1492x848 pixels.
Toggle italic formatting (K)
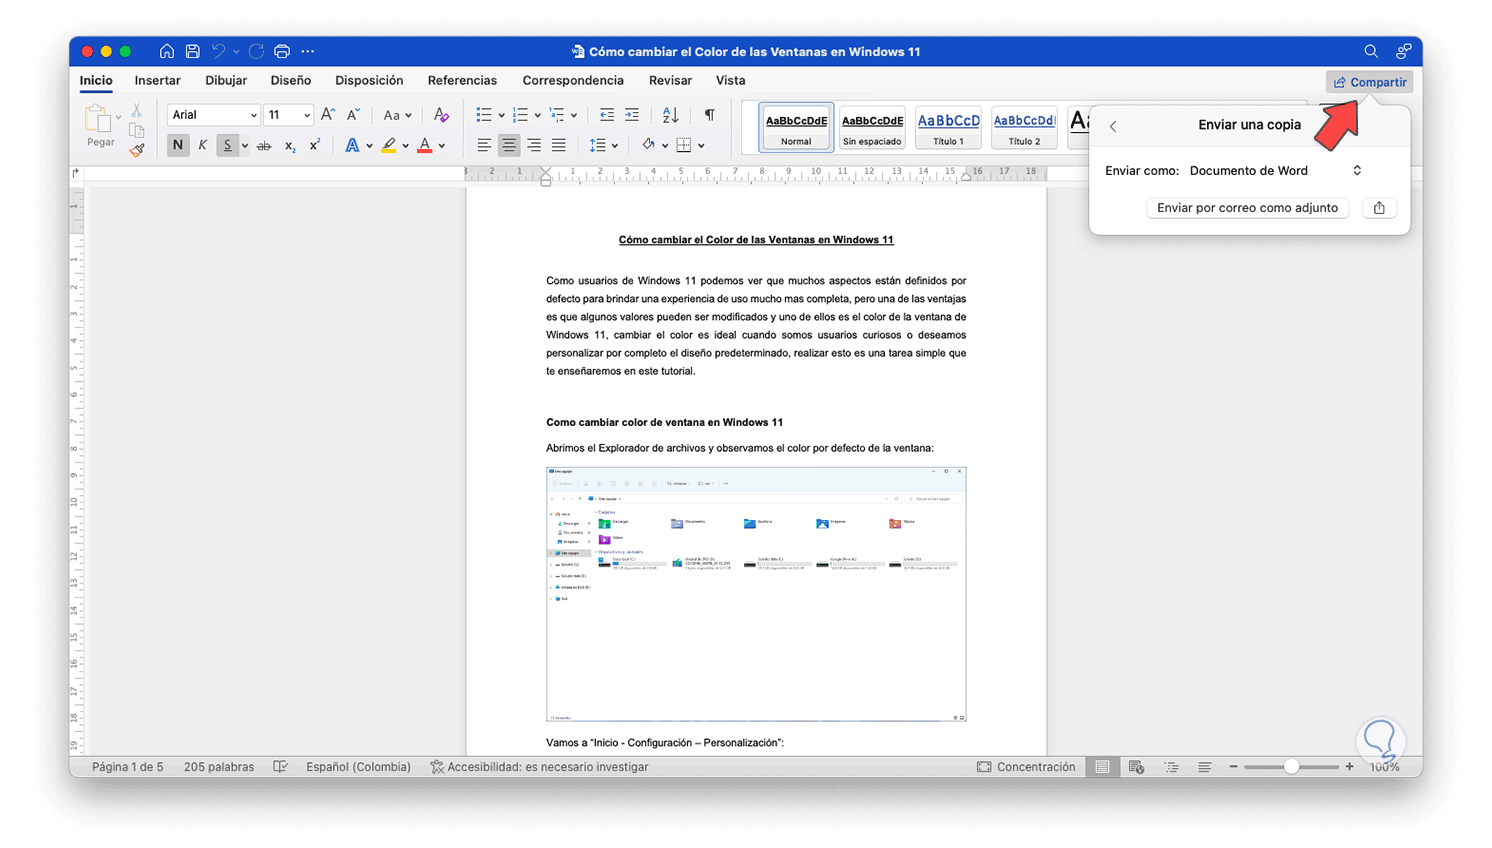[203, 146]
